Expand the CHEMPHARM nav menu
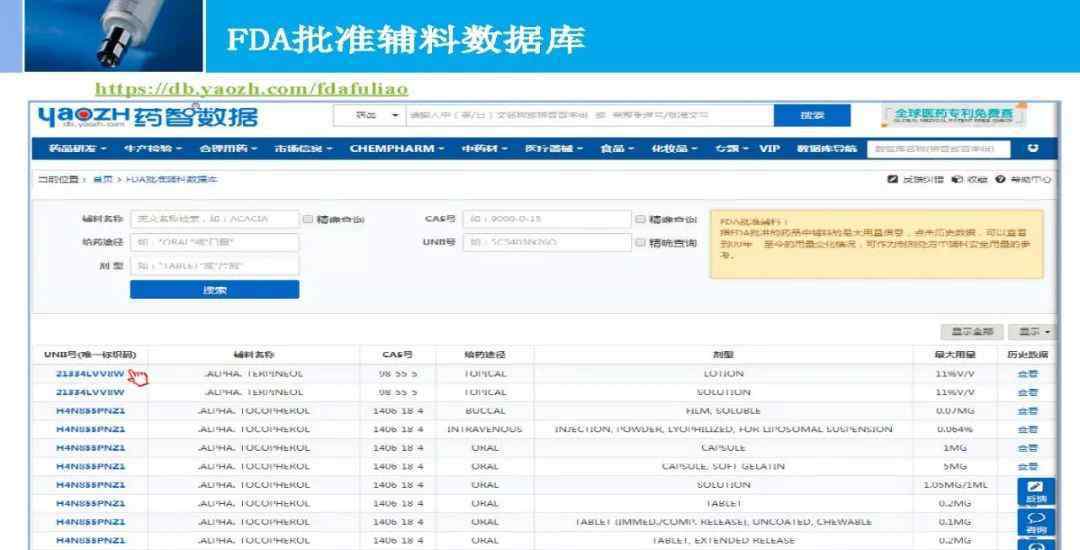The image size is (1080, 550). coord(397,148)
